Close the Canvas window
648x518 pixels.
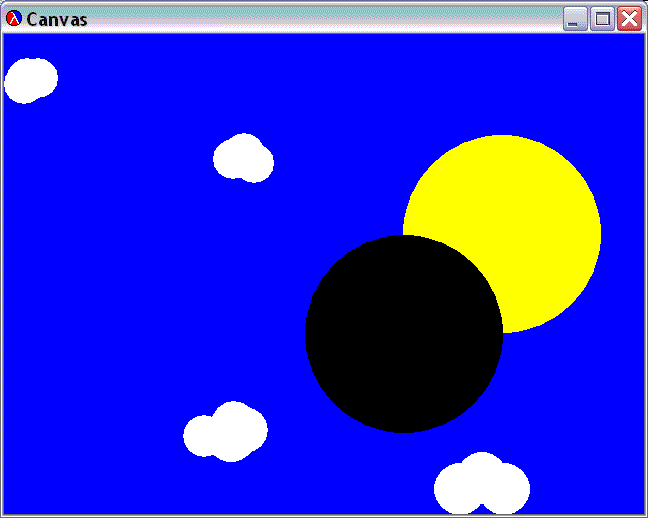point(629,18)
